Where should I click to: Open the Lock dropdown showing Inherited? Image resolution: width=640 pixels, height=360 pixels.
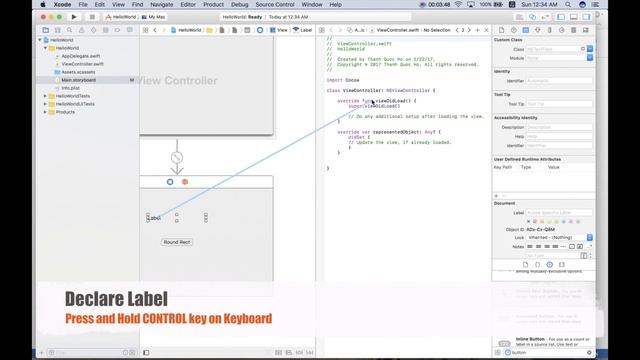pos(559,238)
